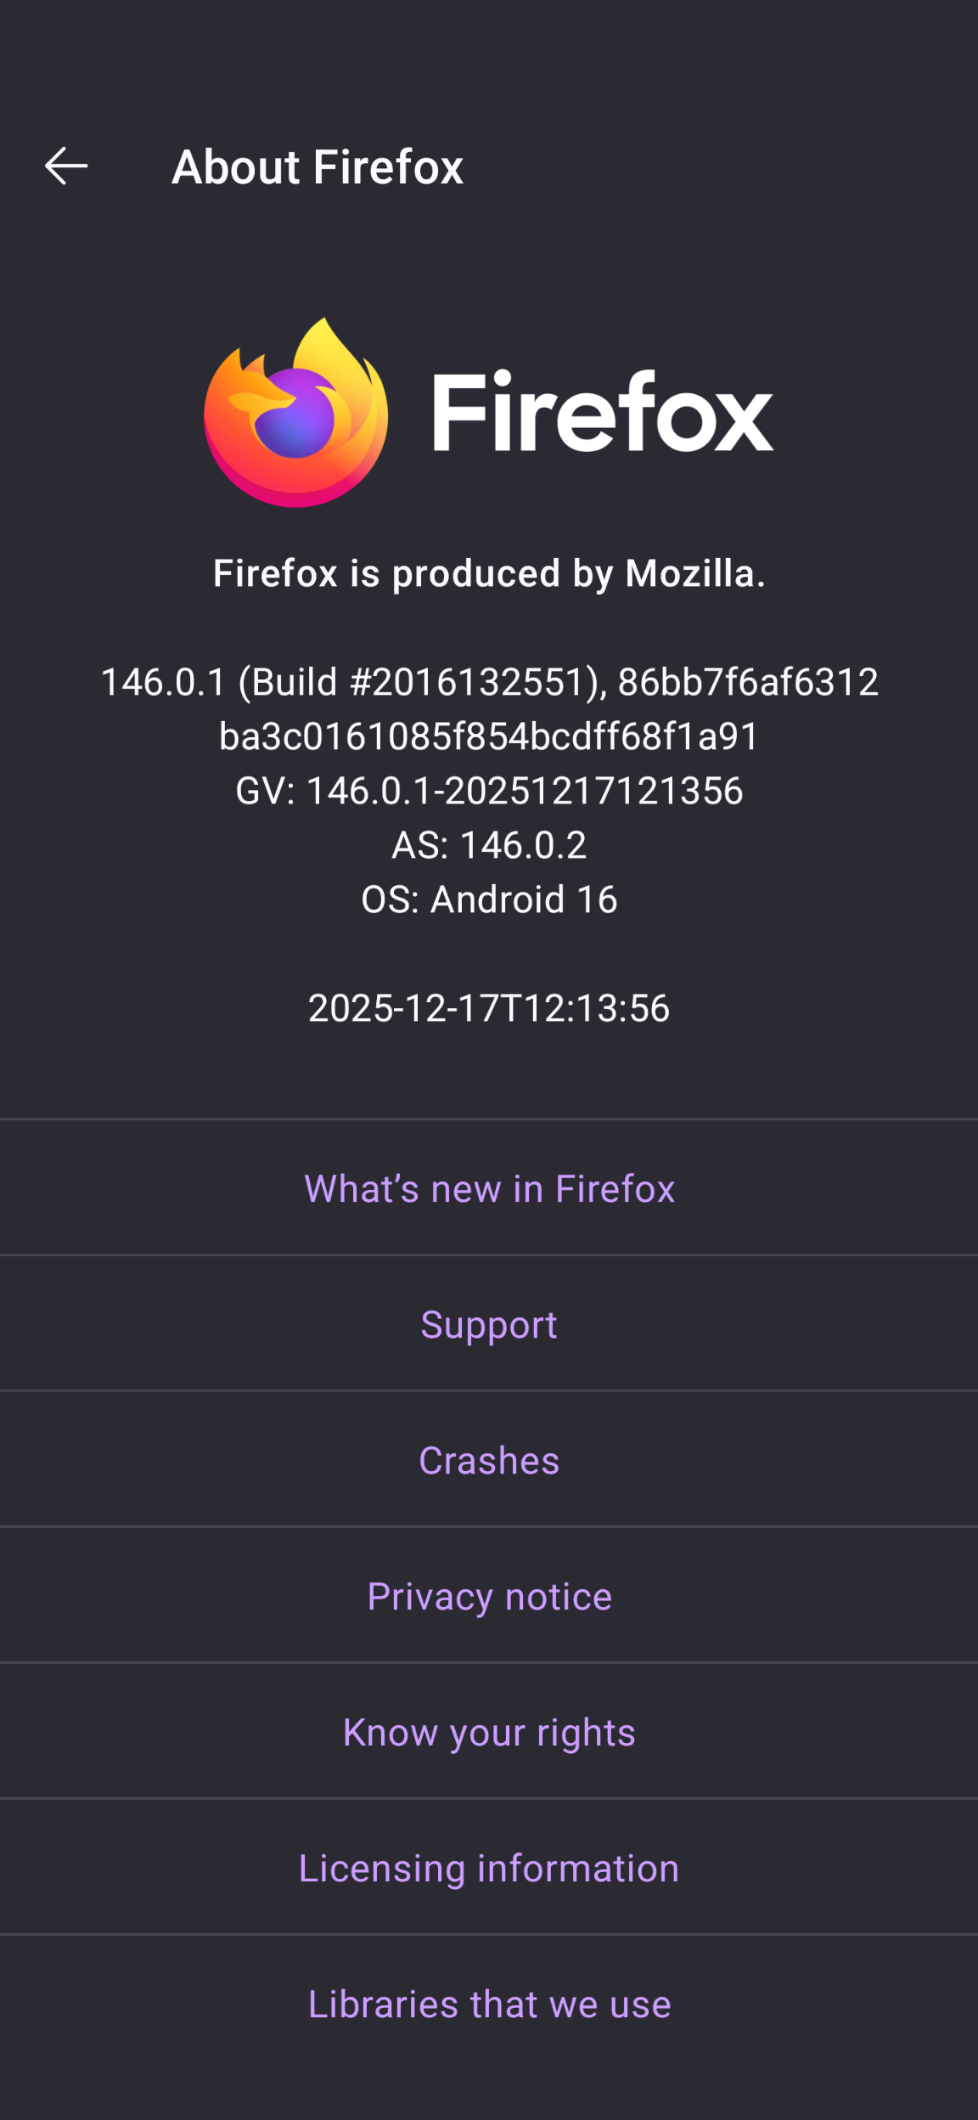Tap the AS: 146.0.2 line
Screen dimensions: 978x2120
(489, 845)
